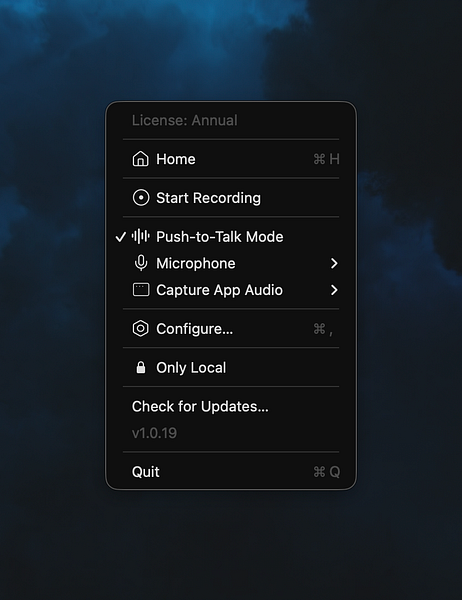Toggle the Push-to-Talk Mode checkmark
The image size is (462, 600).
click(x=121, y=237)
